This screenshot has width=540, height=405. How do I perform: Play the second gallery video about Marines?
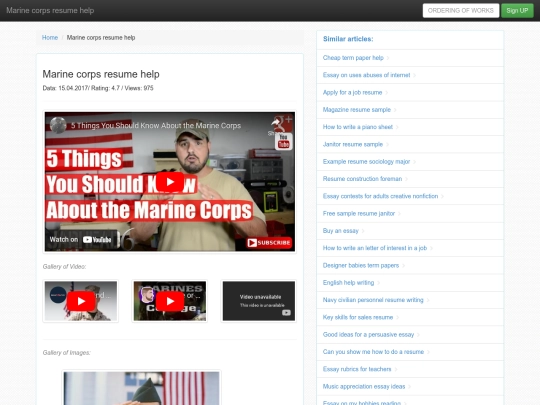170,301
